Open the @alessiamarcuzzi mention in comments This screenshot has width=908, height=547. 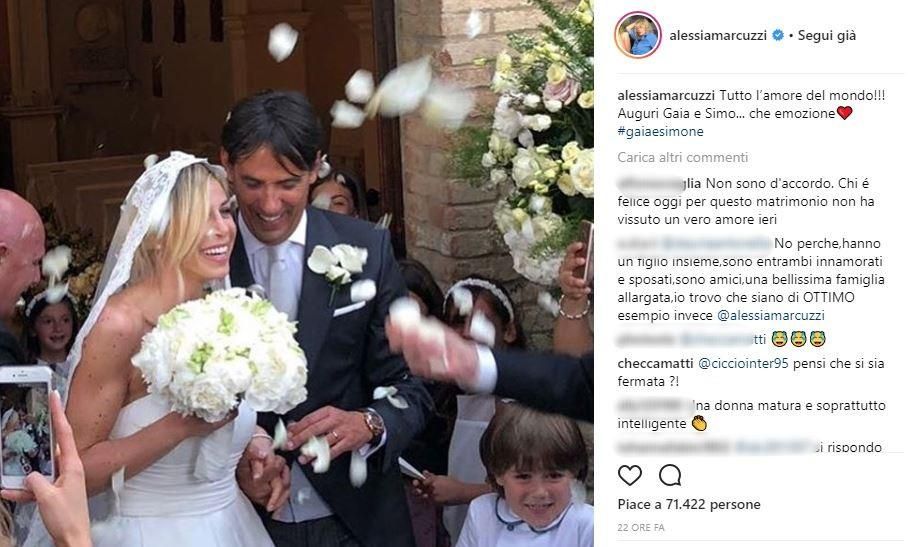point(771,315)
